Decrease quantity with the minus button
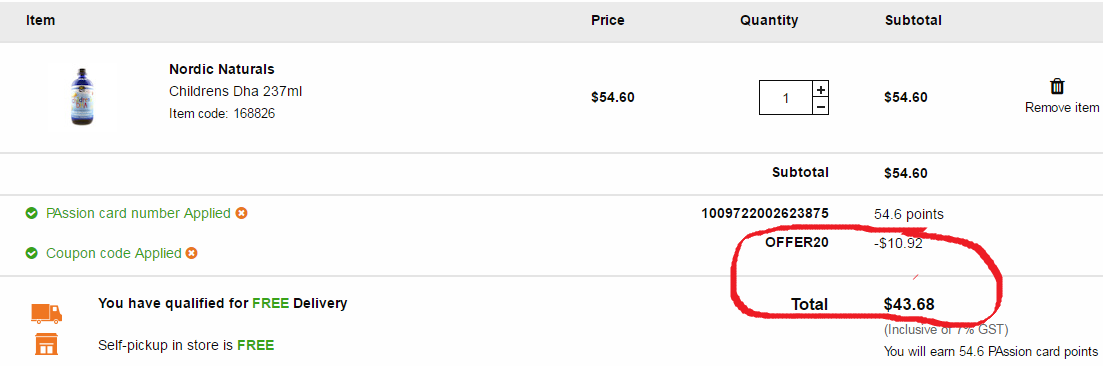 click(x=821, y=106)
